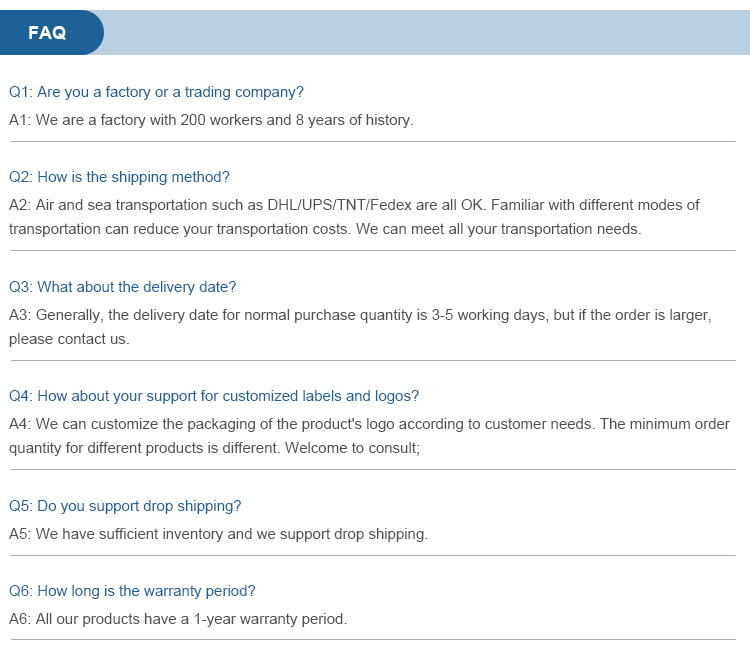Click answer A3 about 3-5 working days
The width and height of the screenshot is (750, 661).
click(360, 315)
